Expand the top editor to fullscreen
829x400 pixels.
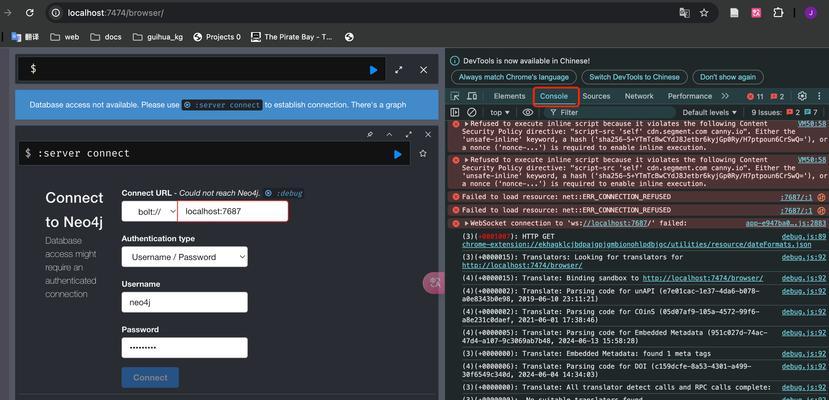pyautogui.click(x=399, y=70)
